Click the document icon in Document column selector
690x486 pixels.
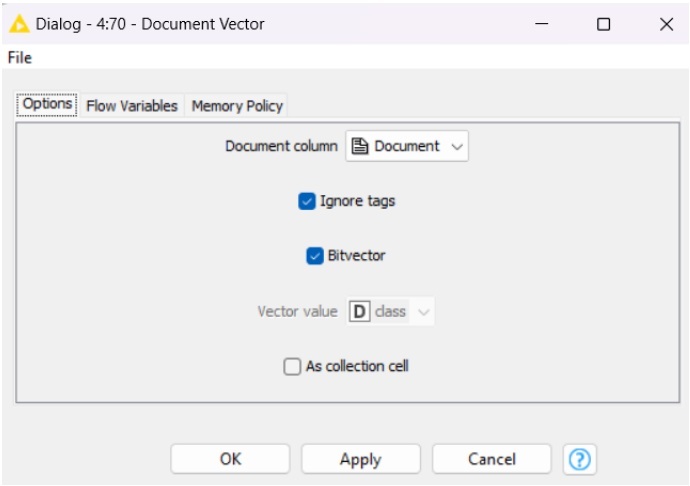(361, 146)
